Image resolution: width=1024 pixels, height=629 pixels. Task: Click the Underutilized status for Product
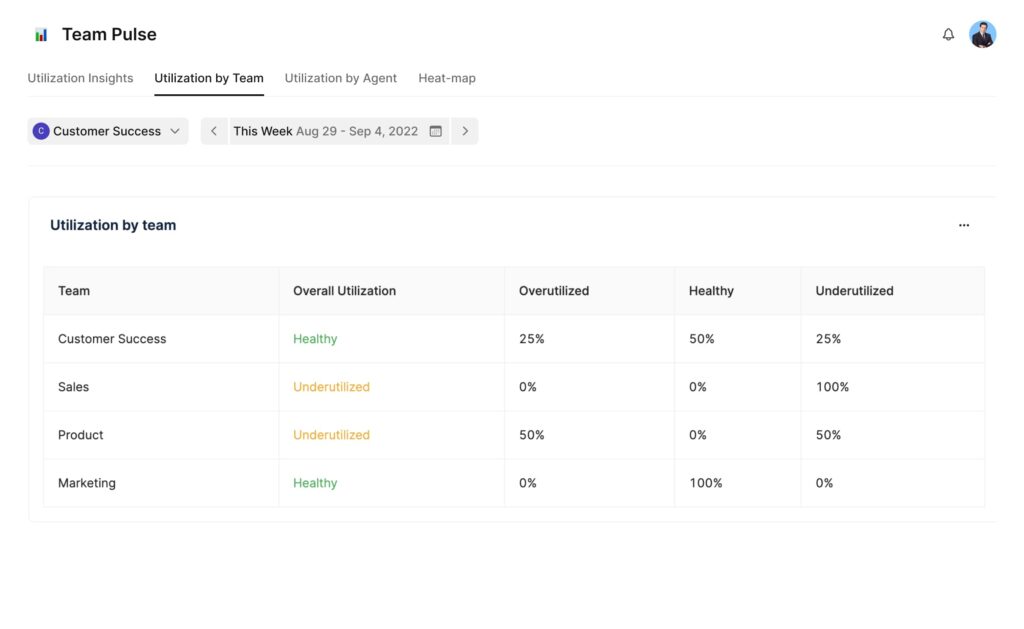[331, 434]
